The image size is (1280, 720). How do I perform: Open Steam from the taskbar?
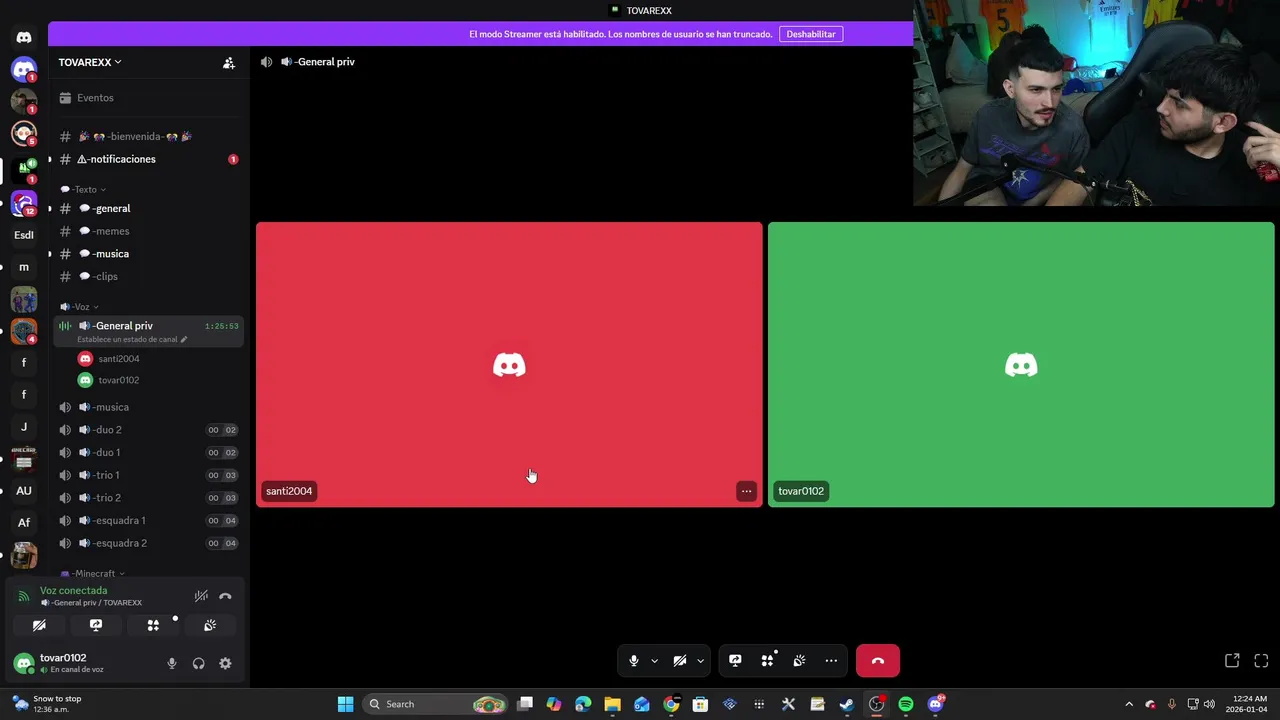pyautogui.click(x=847, y=704)
